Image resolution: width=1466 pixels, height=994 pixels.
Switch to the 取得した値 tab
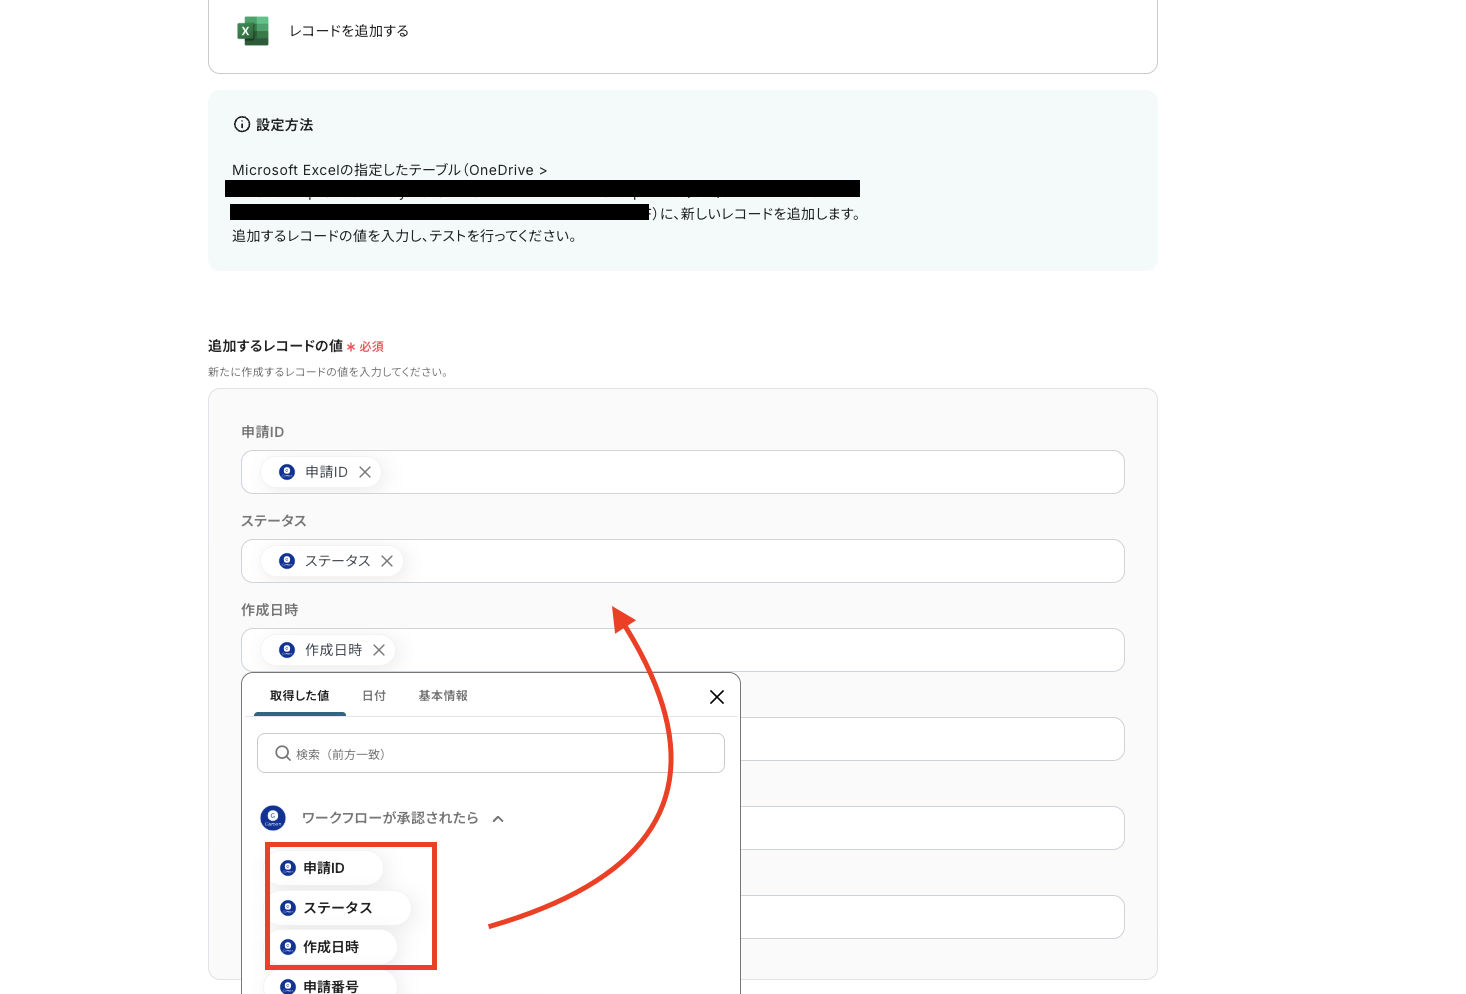(299, 696)
